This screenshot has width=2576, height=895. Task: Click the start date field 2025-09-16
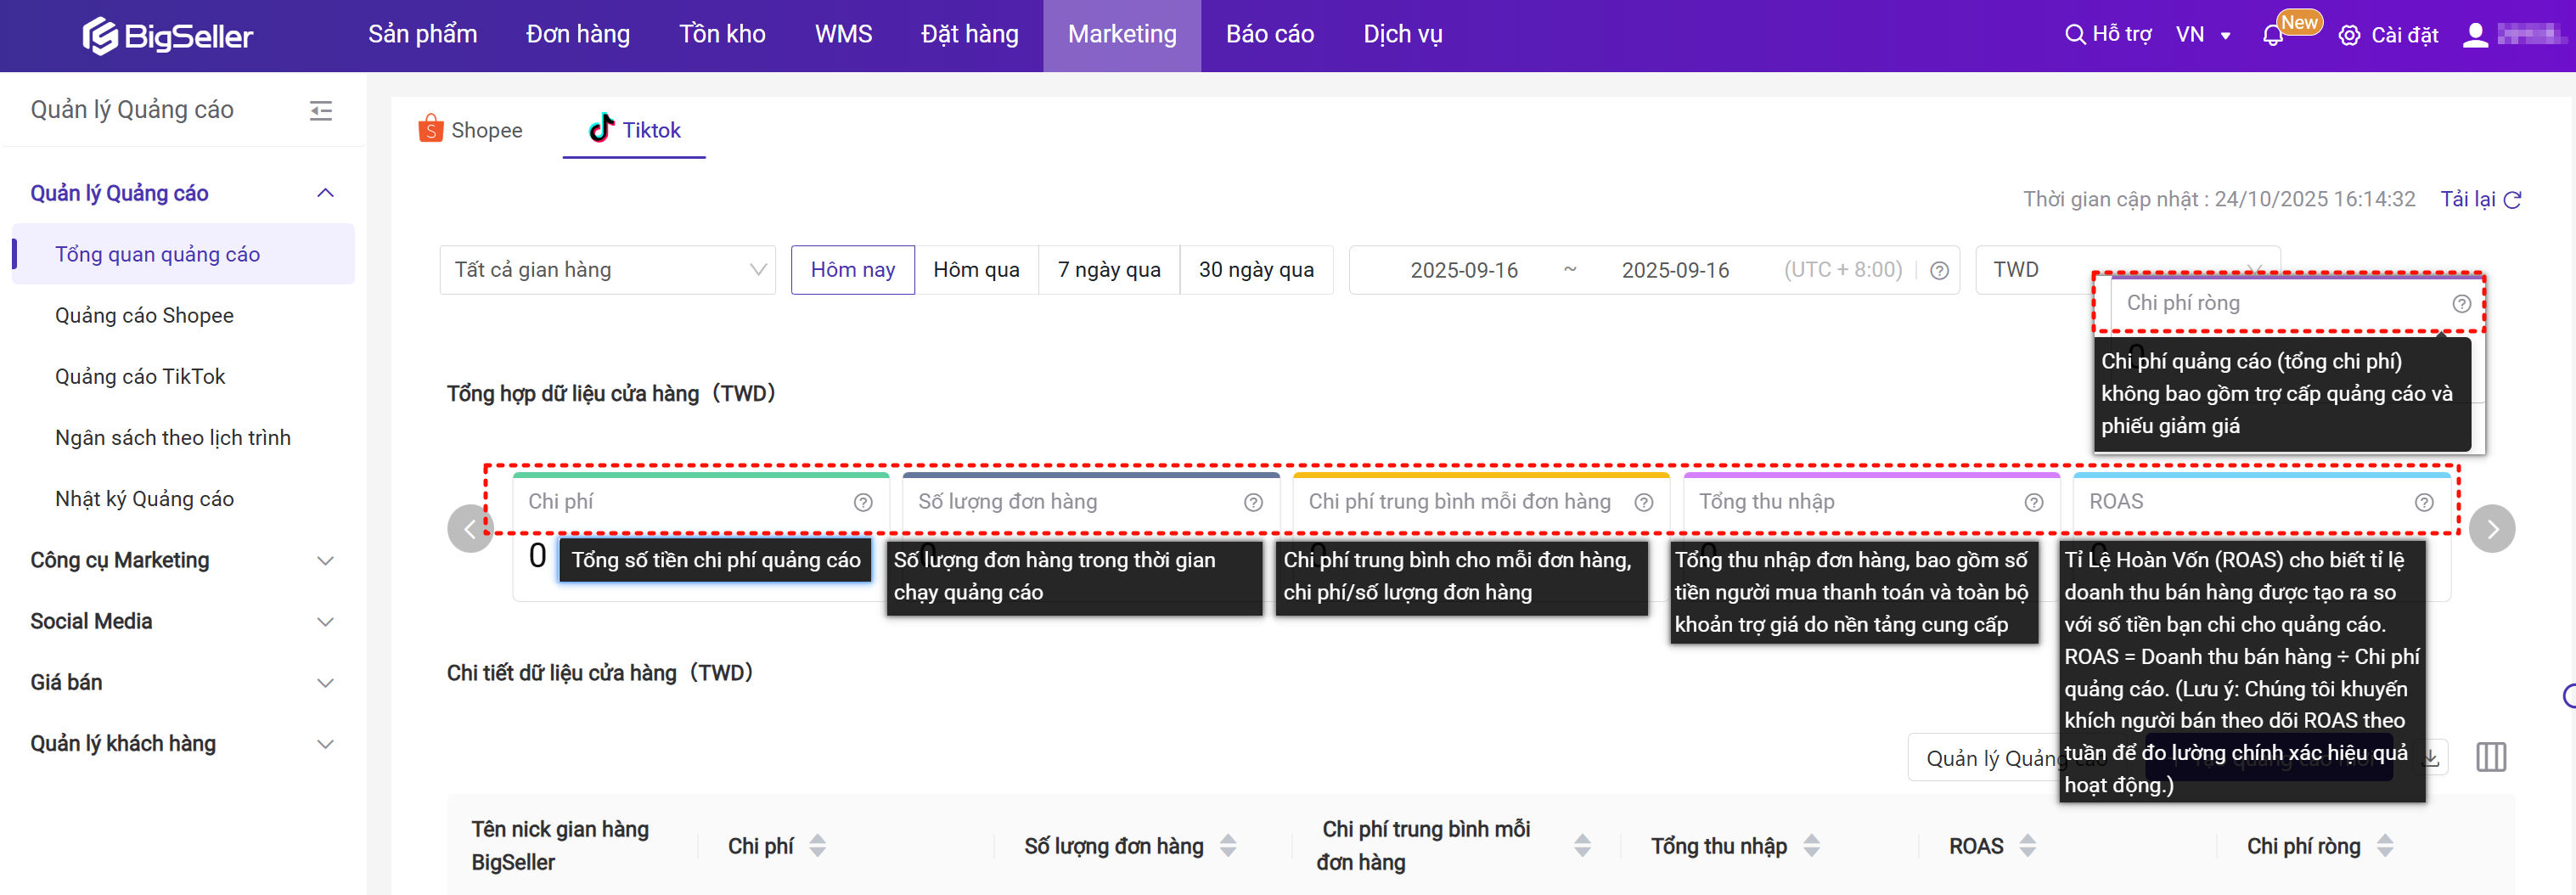click(1463, 270)
